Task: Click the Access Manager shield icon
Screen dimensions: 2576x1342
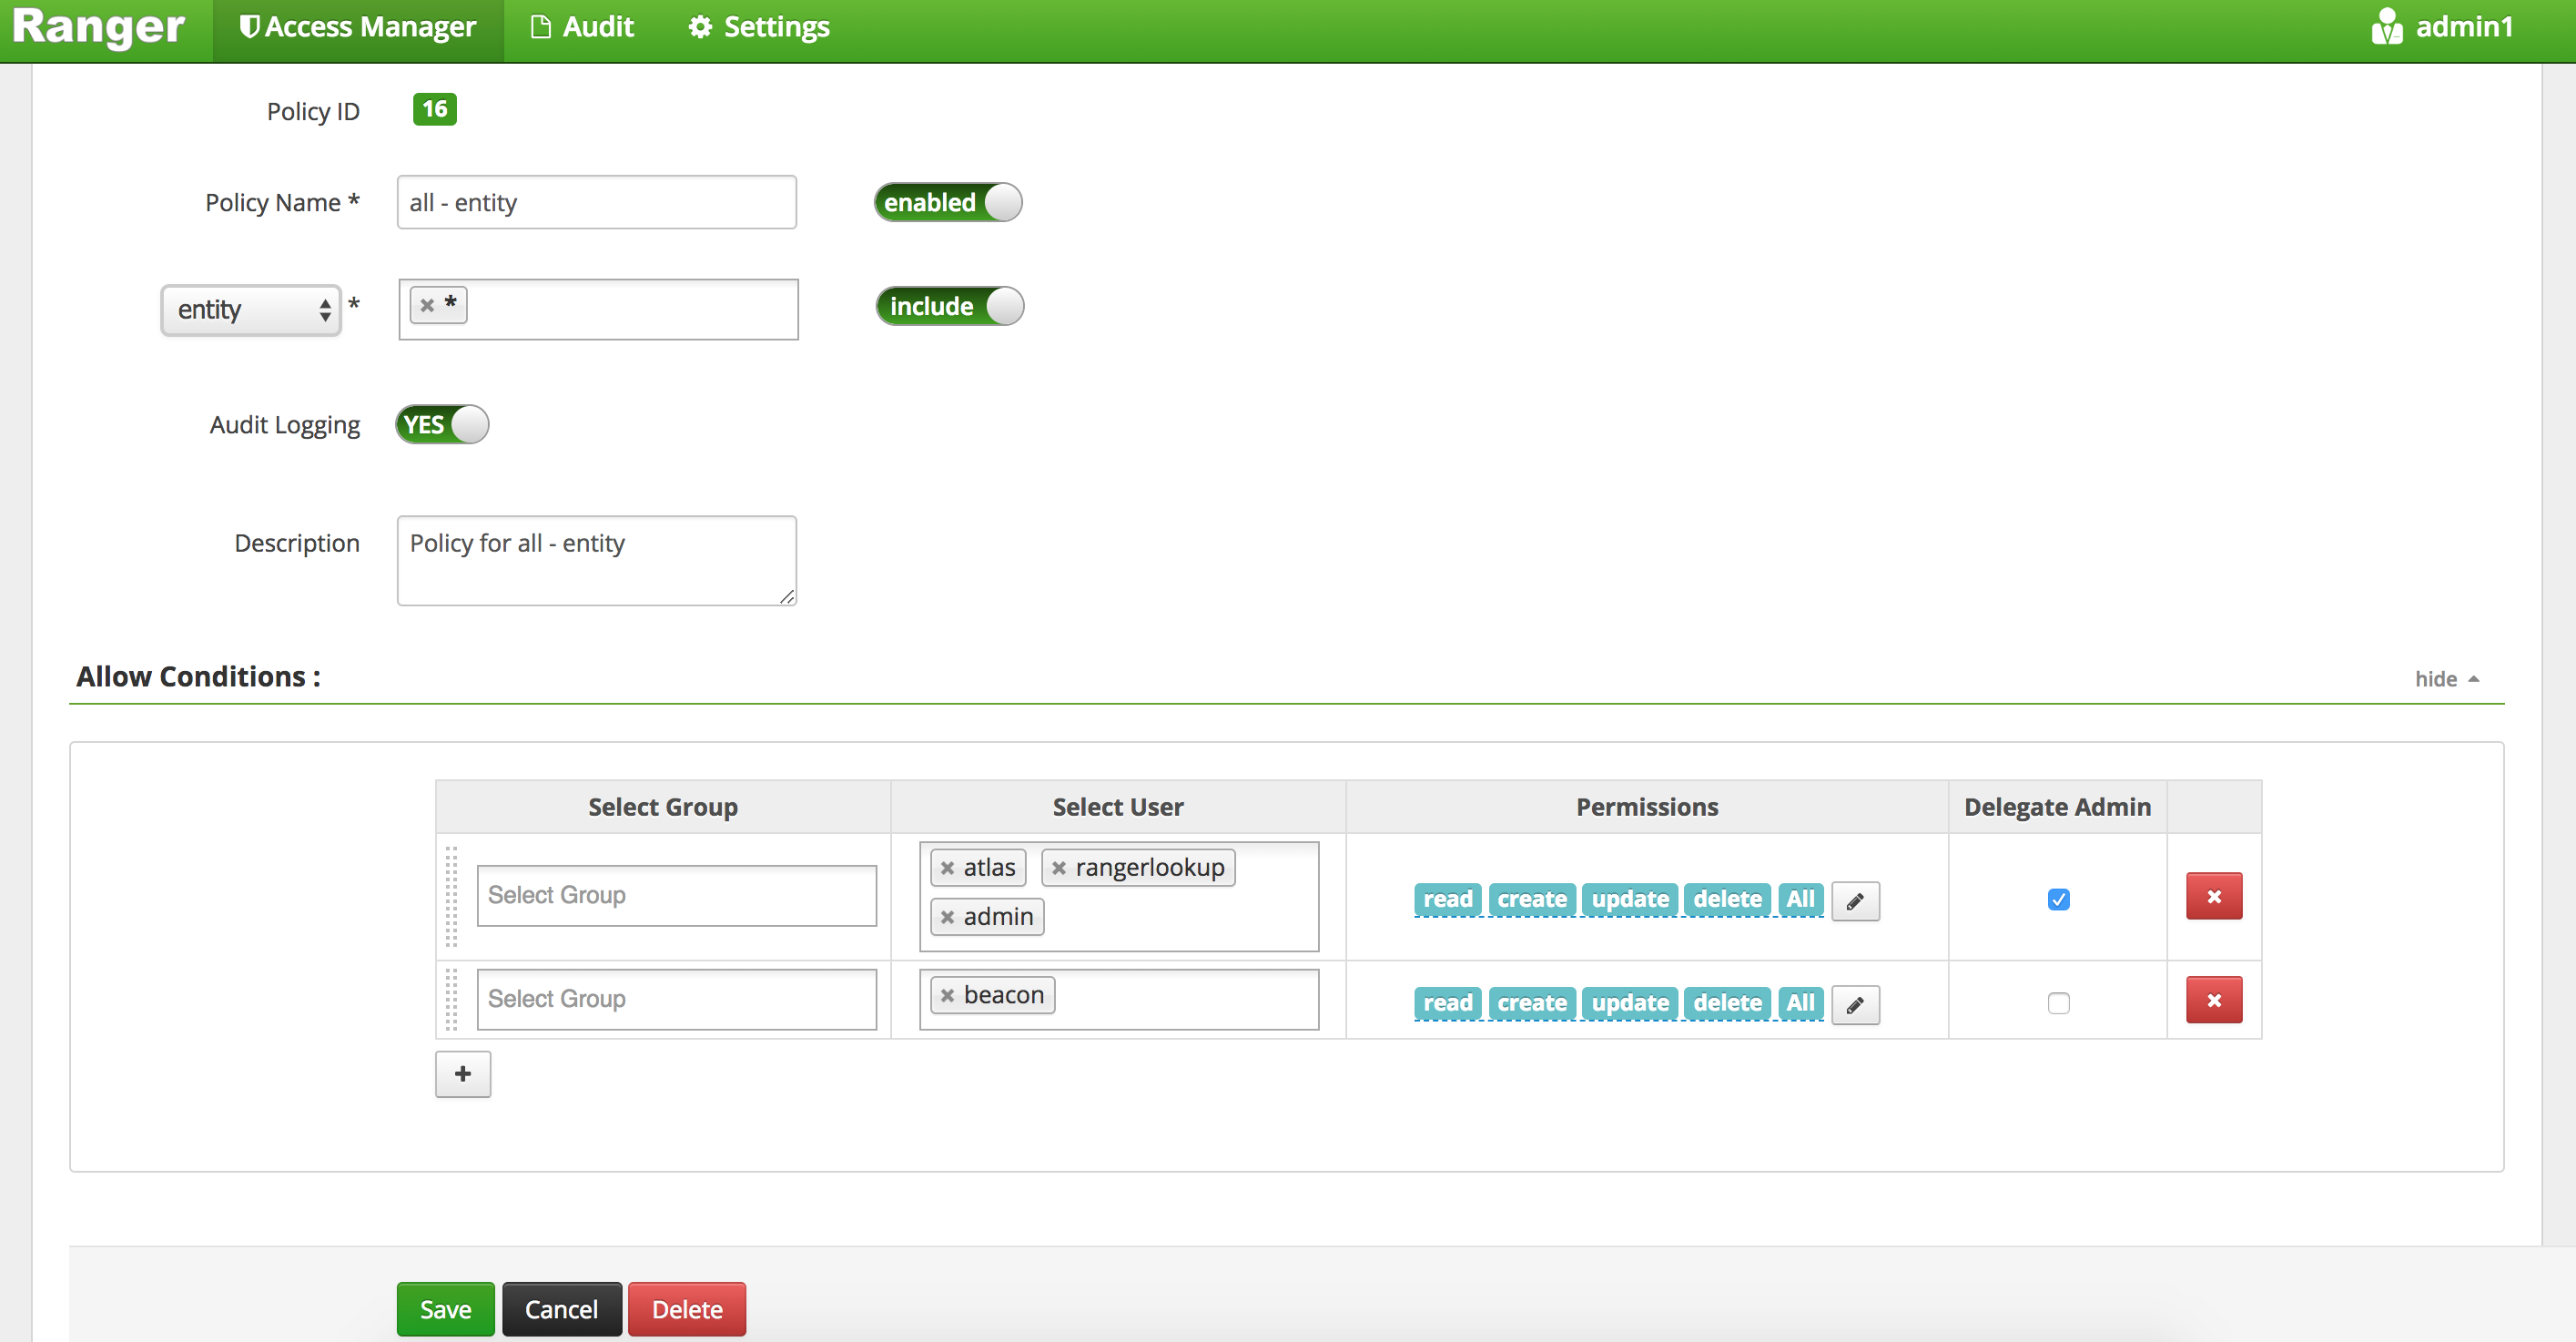Action: (x=249, y=27)
